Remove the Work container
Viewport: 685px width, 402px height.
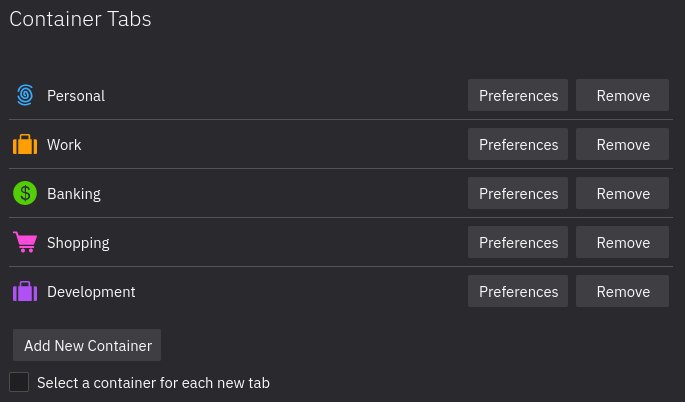[x=623, y=144]
